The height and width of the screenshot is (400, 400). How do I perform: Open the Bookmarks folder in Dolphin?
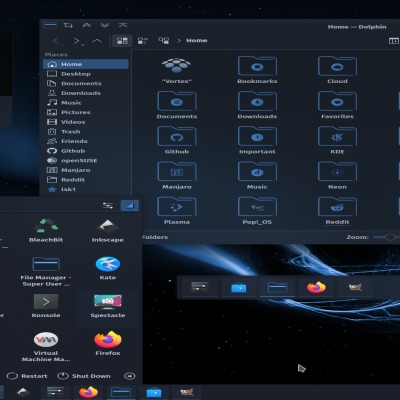pyautogui.click(x=257, y=70)
